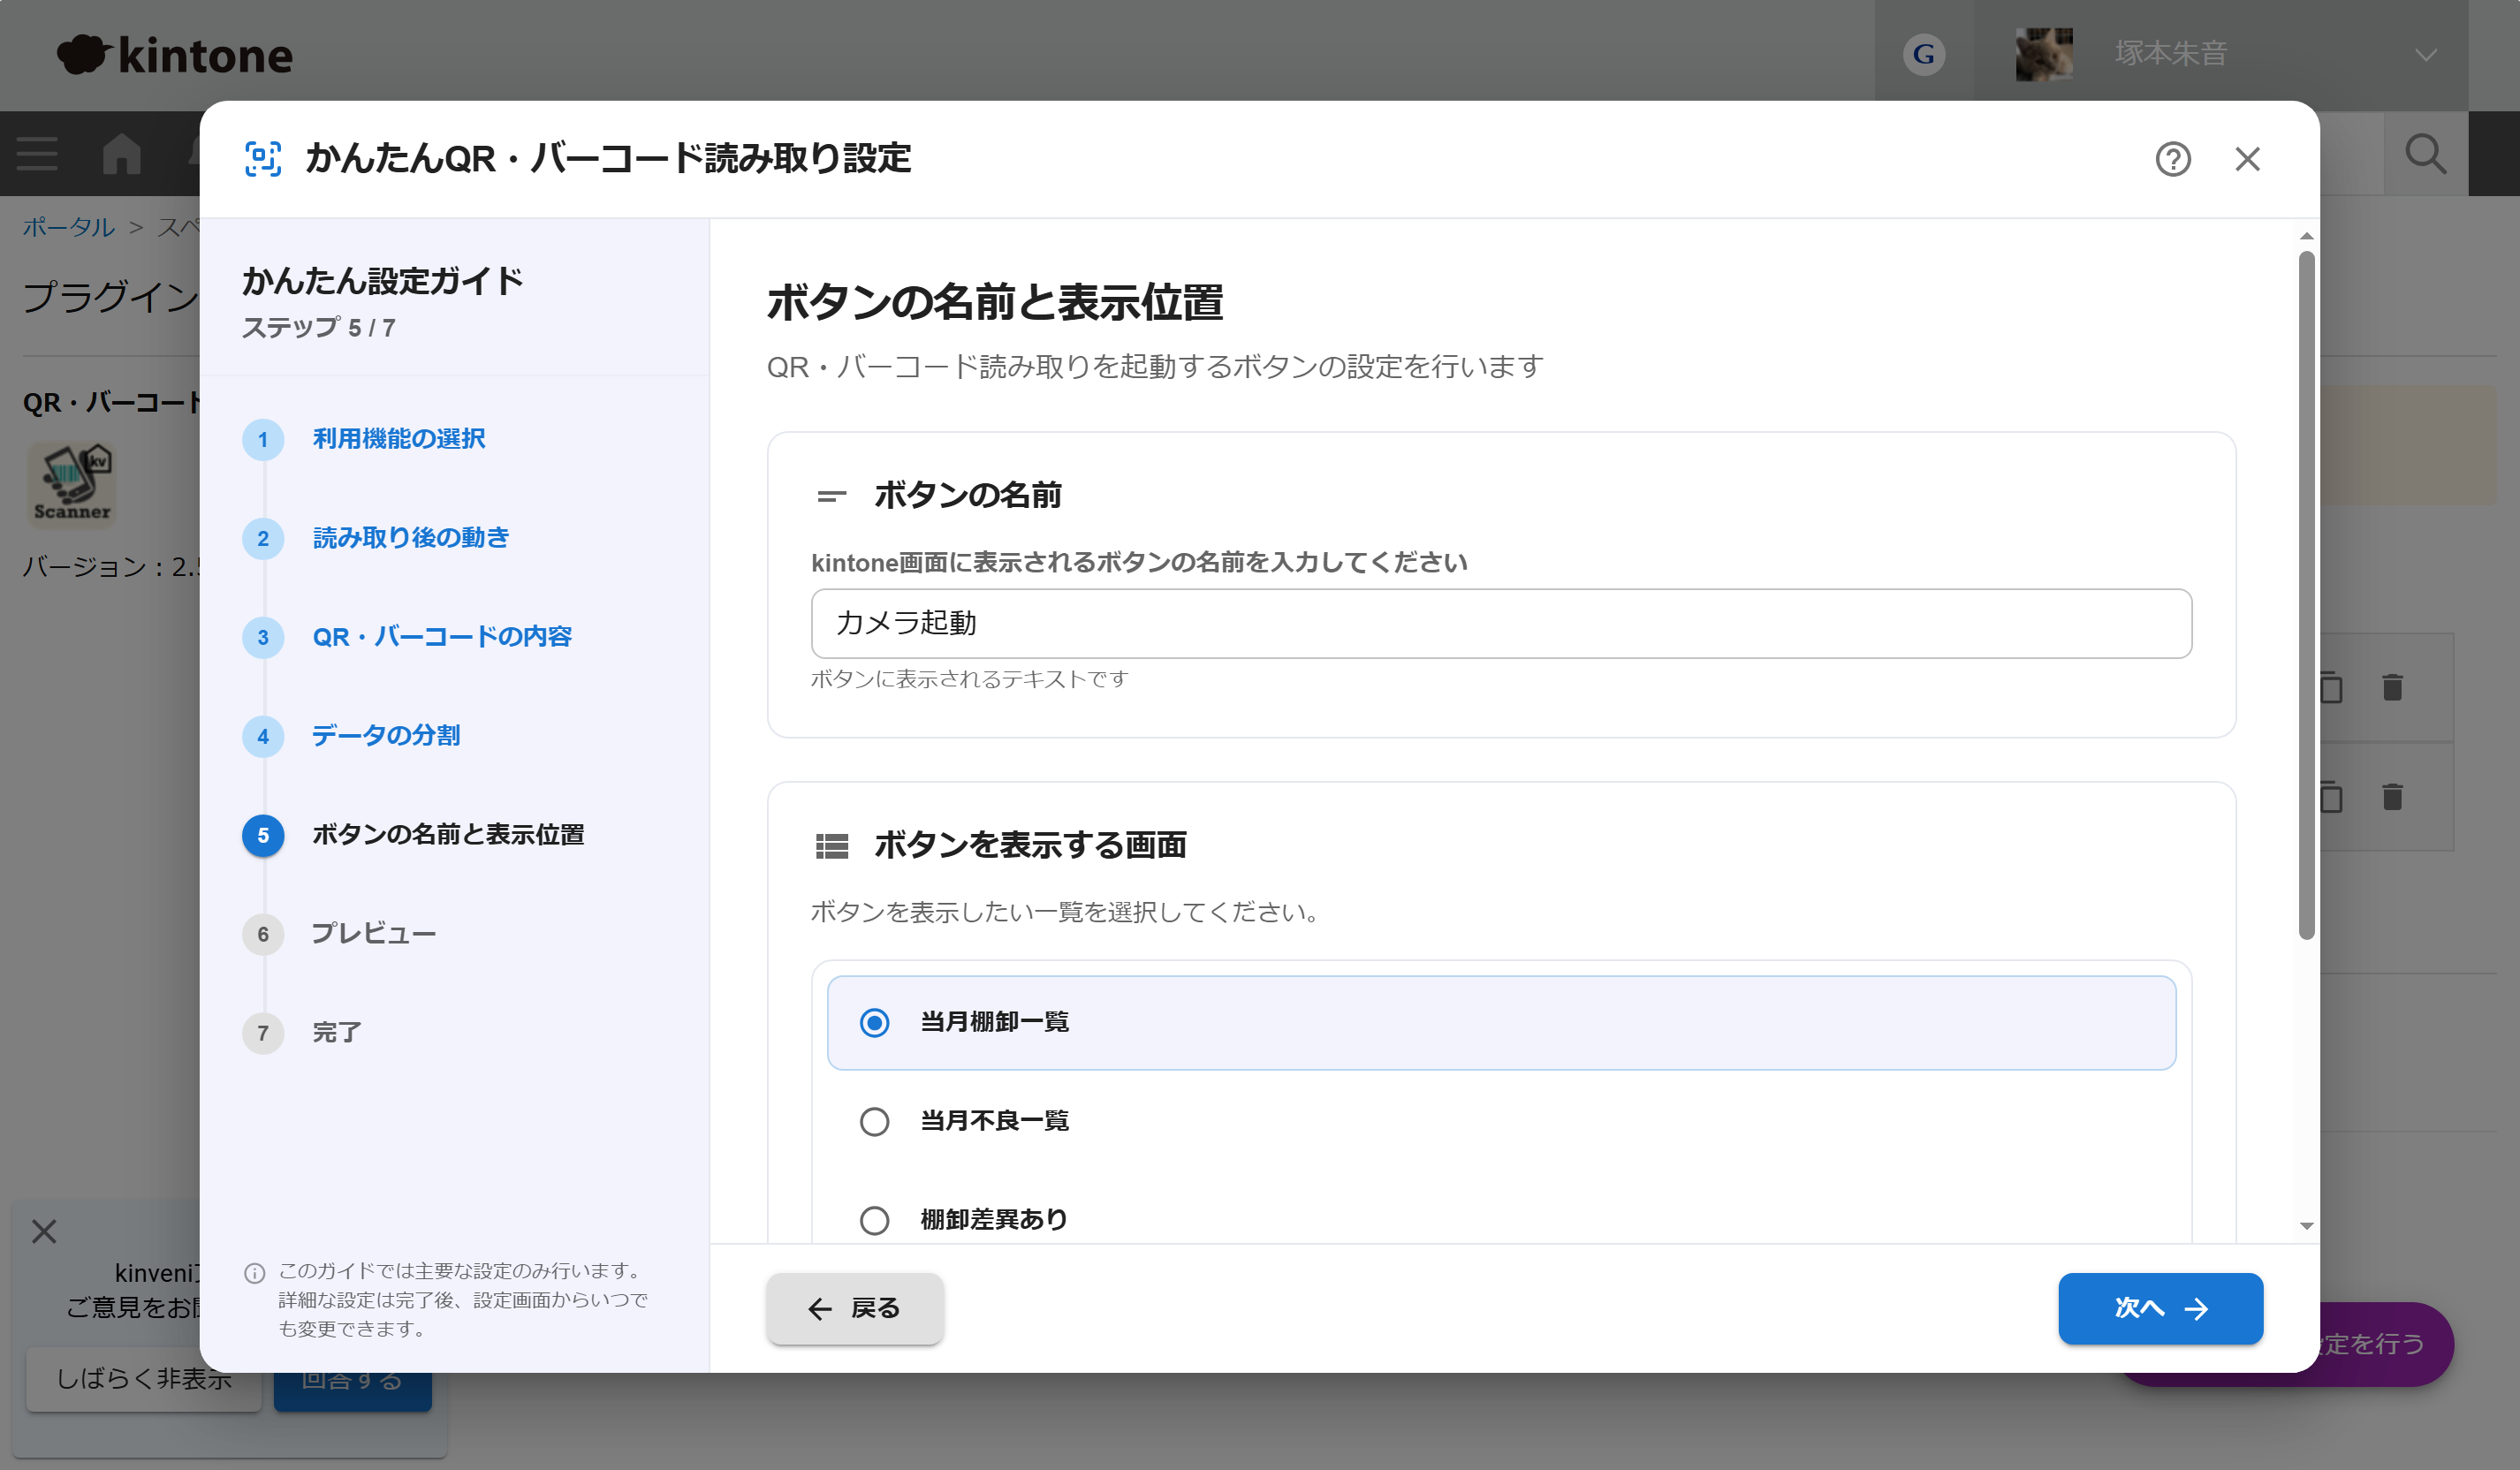Click the step number 1 circle

263,439
